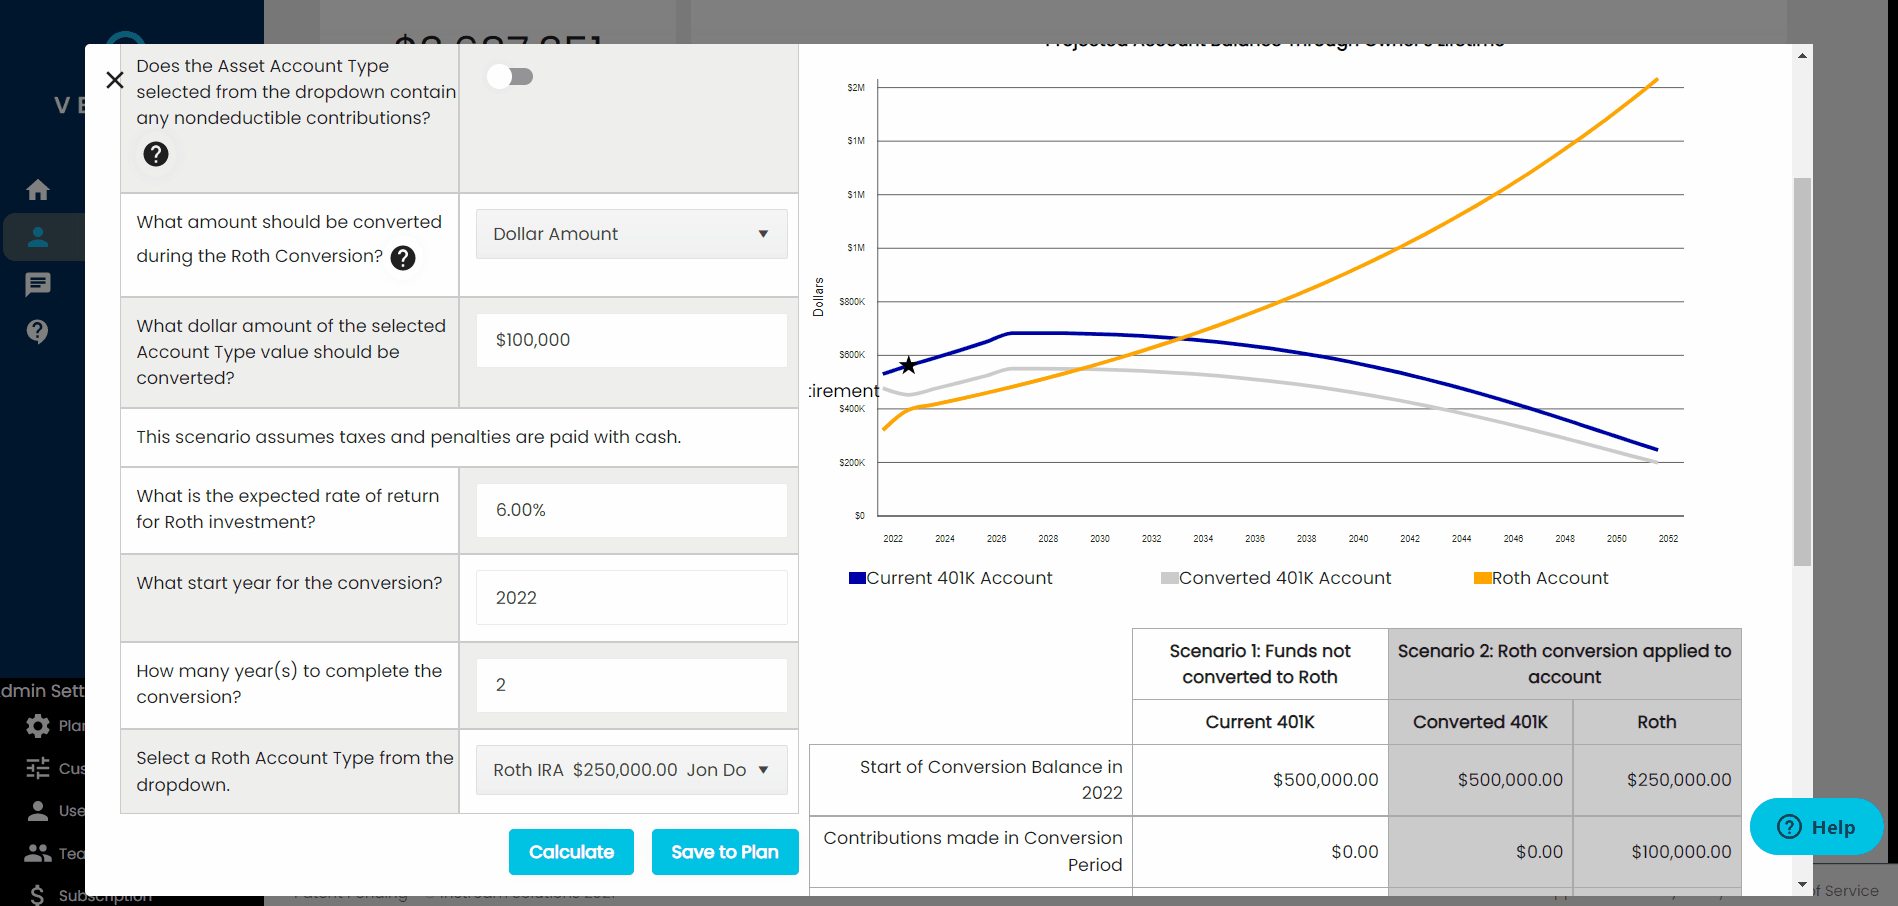Image resolution: width=1898 pixels, height=906 pixels.
Task: Expand the Dollar Amount dropdown
Action: click(631, 234)
